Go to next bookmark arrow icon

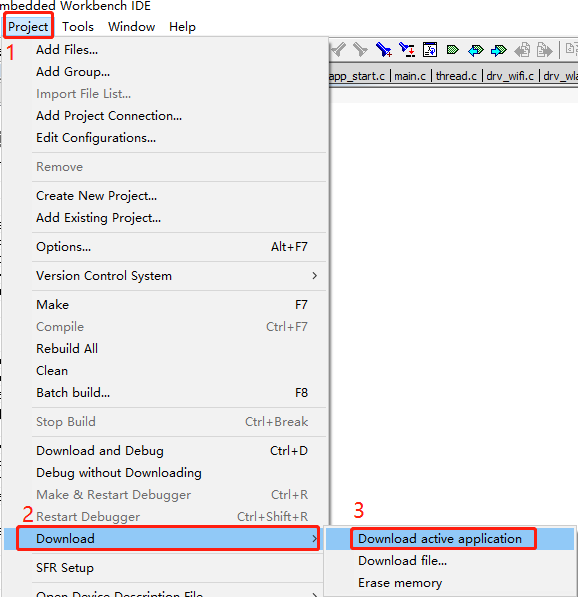[x=498, y=50]
